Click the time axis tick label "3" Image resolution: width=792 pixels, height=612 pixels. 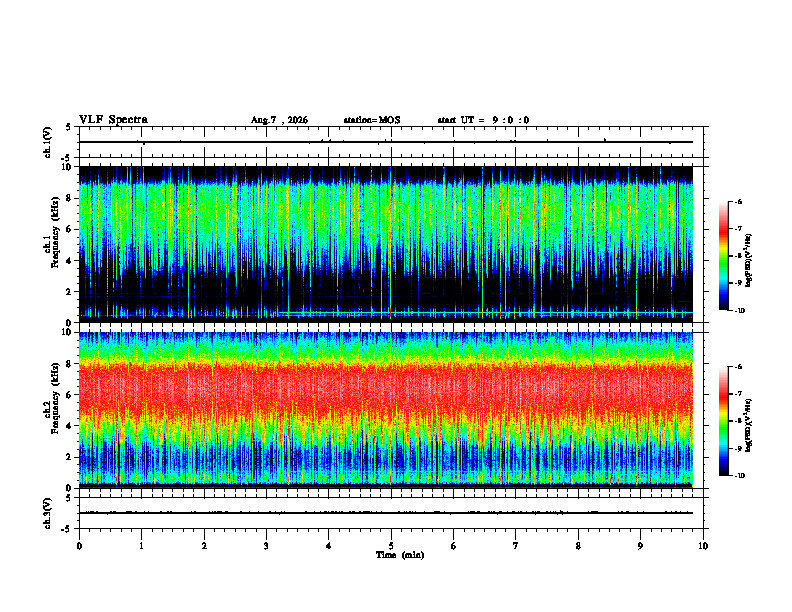(x=266, y=546)
